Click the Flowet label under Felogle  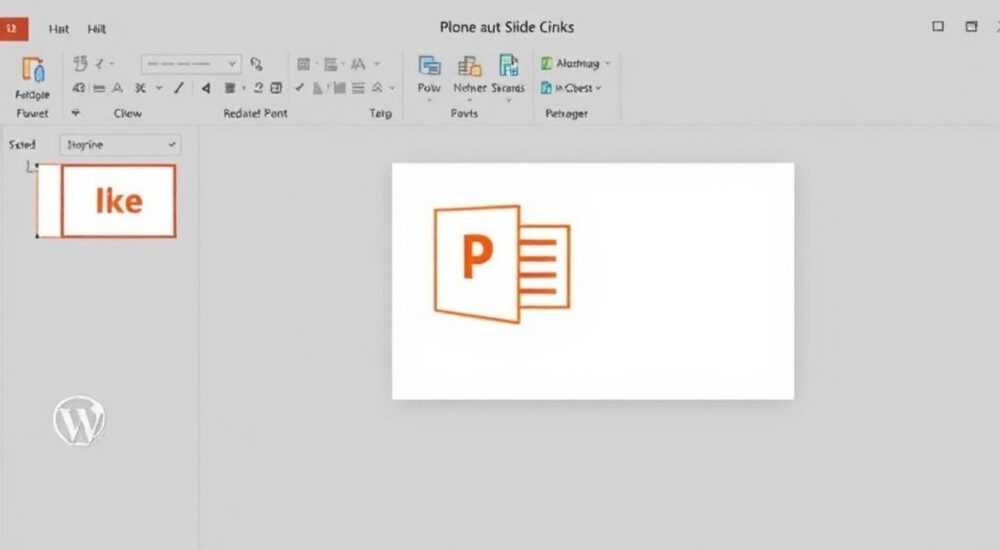tap(32, 113)
